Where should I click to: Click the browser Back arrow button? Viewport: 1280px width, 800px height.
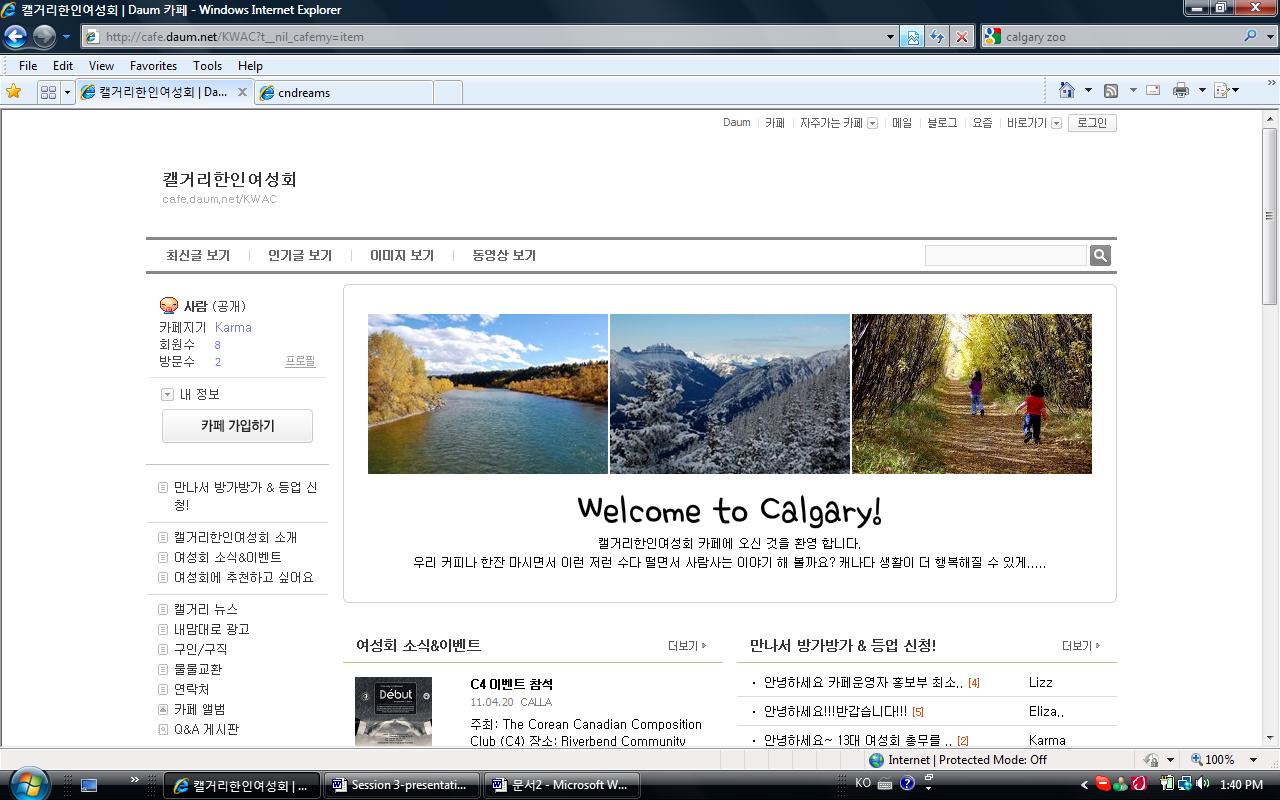click(x=15, y=37)
